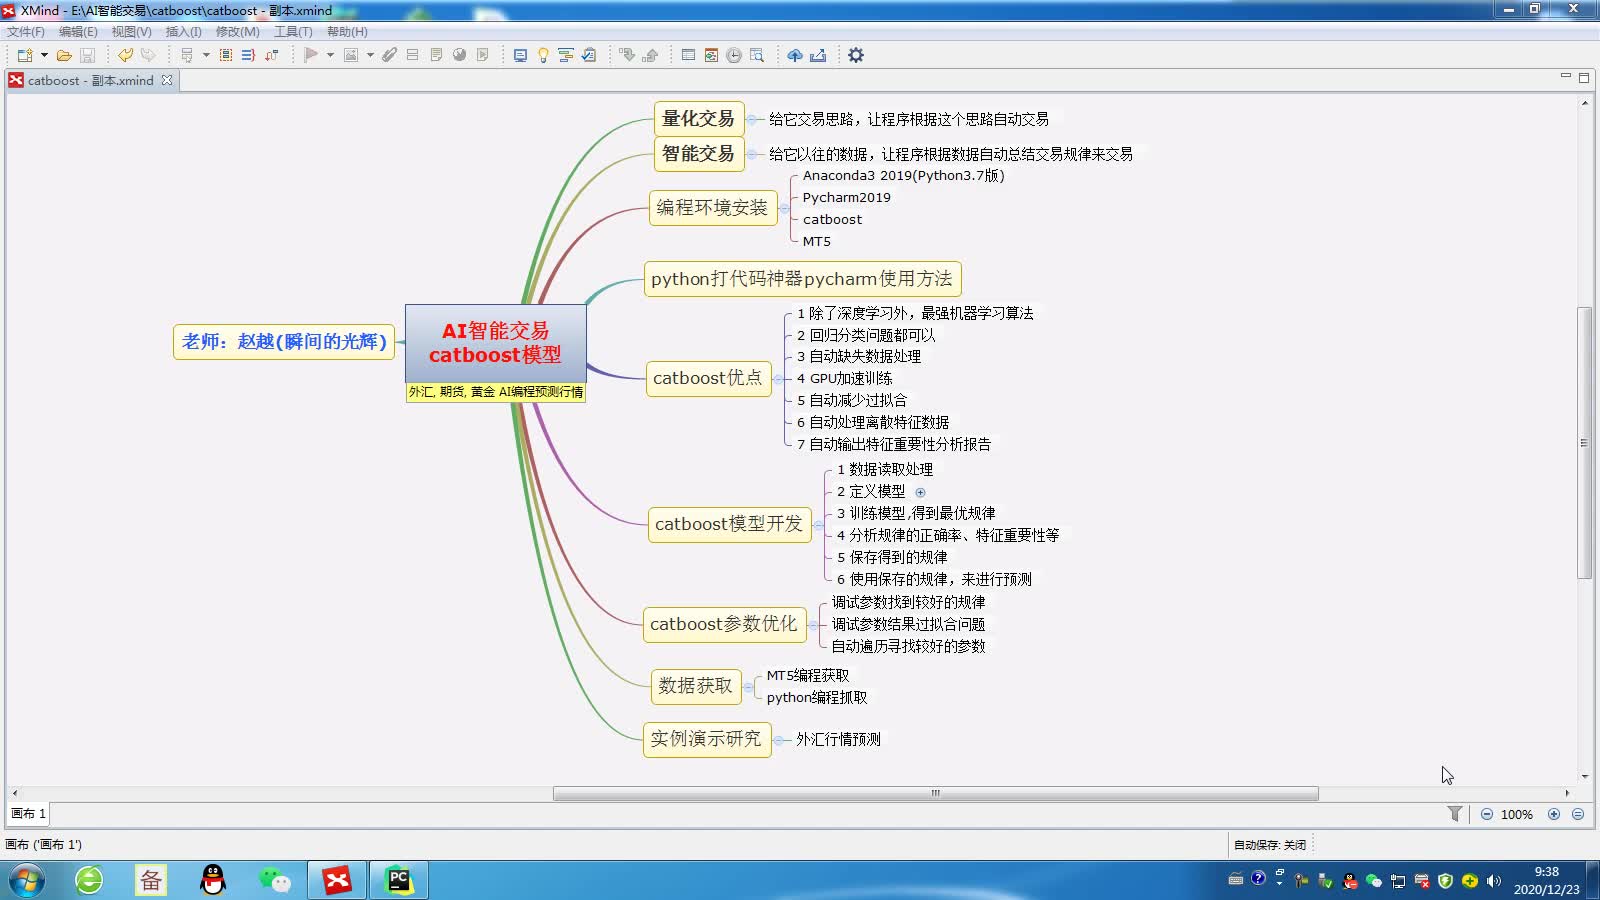This screenshot has height=900, width=1600.
Task: Click the Drill up icon
Action: click(x=650, y=55)
